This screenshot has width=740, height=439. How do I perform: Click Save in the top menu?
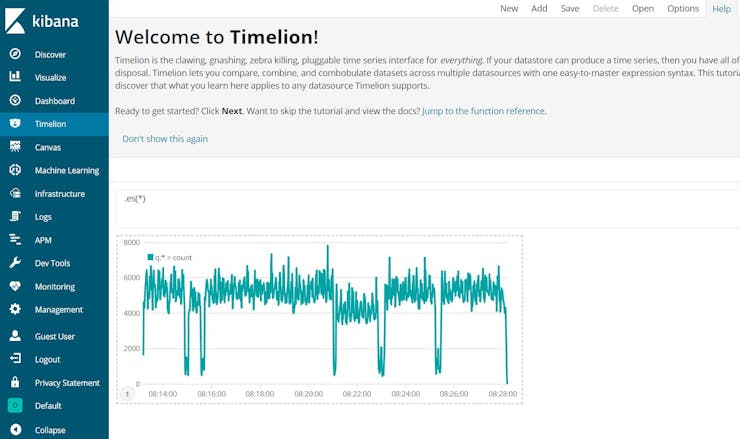coord(570,8)
